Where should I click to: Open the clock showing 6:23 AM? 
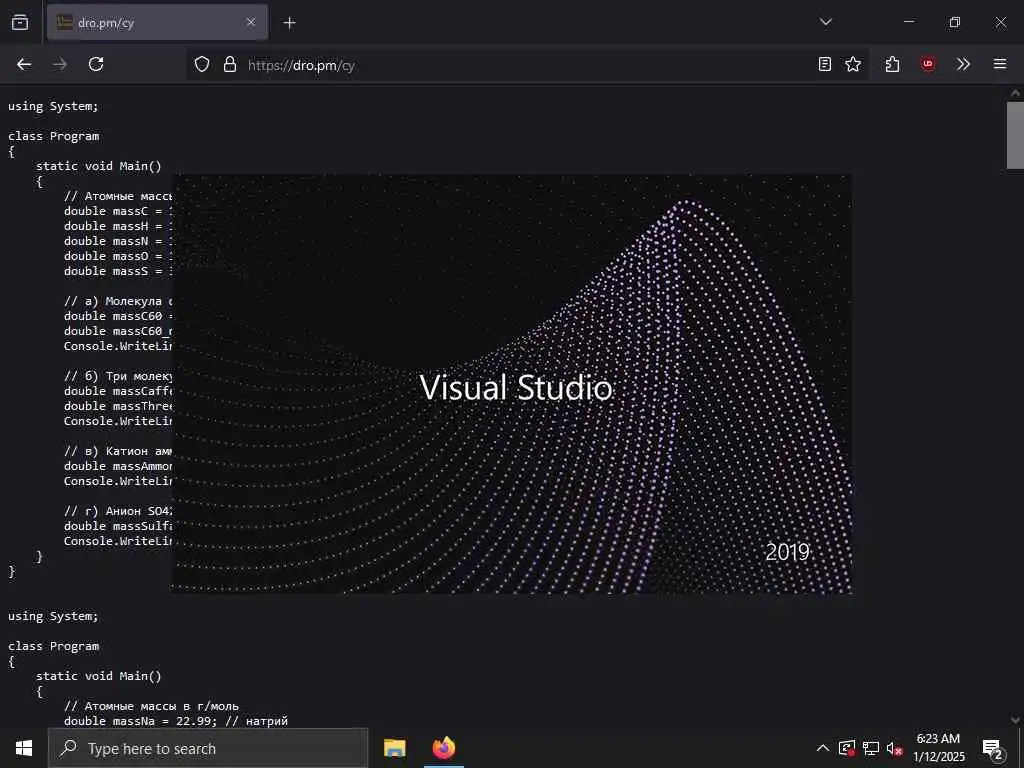pyautogui.click(x=938, y=748)
